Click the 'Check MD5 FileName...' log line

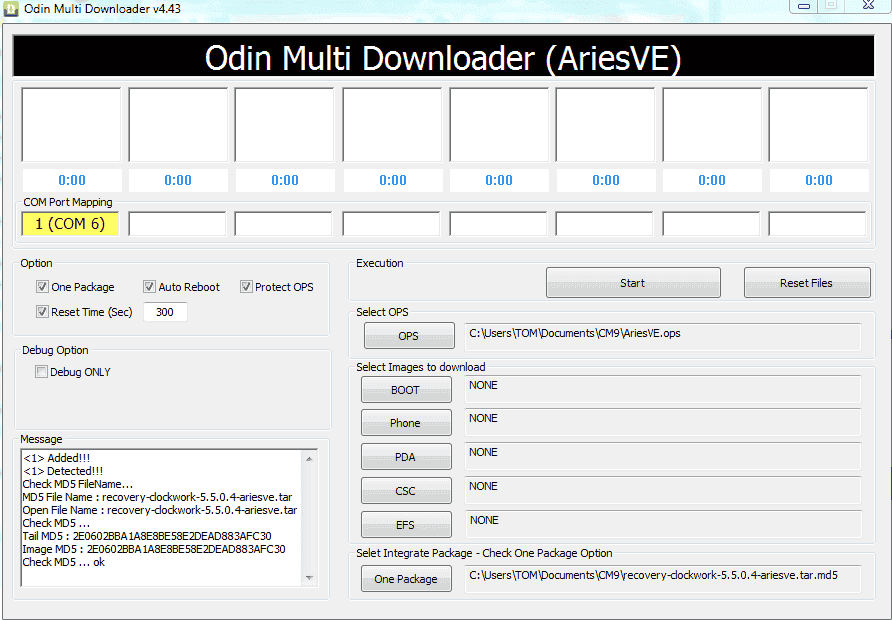77,484
